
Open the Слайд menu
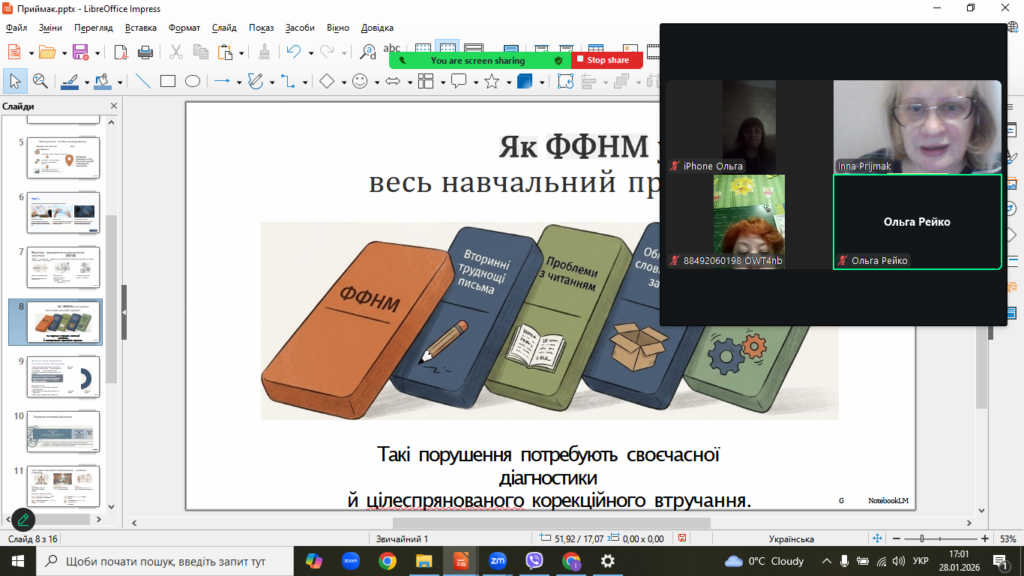(x=224, y=28)
